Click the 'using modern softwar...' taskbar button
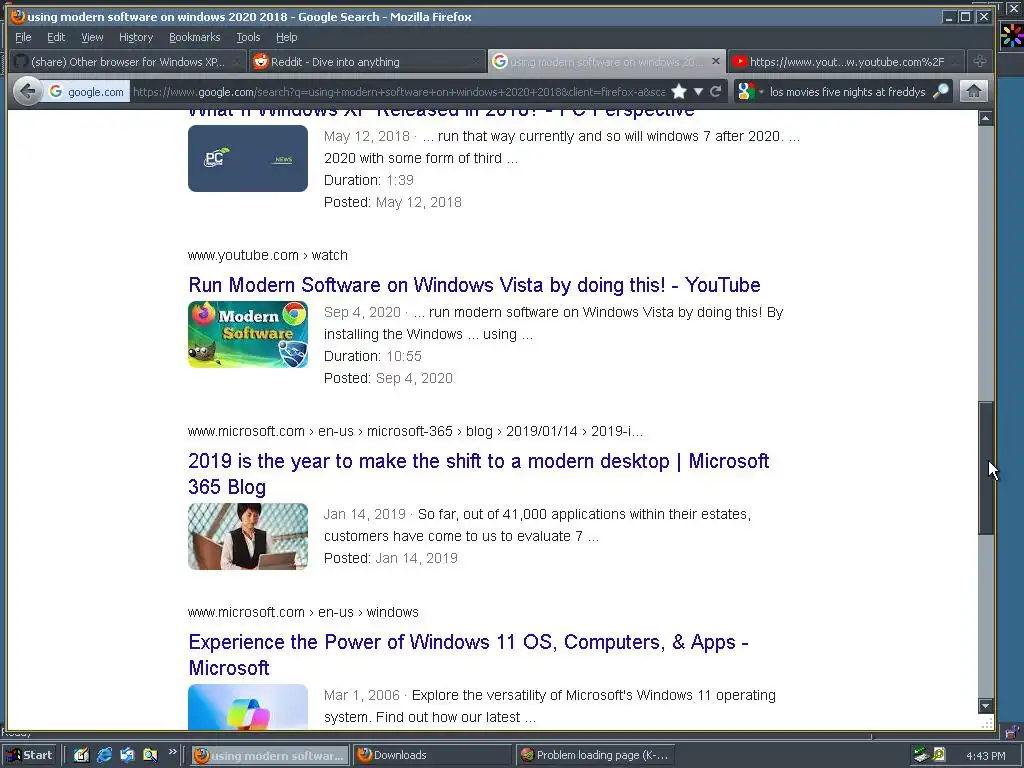The width and height of the screenshot is (1024, 768). click(x=270, y=755)
